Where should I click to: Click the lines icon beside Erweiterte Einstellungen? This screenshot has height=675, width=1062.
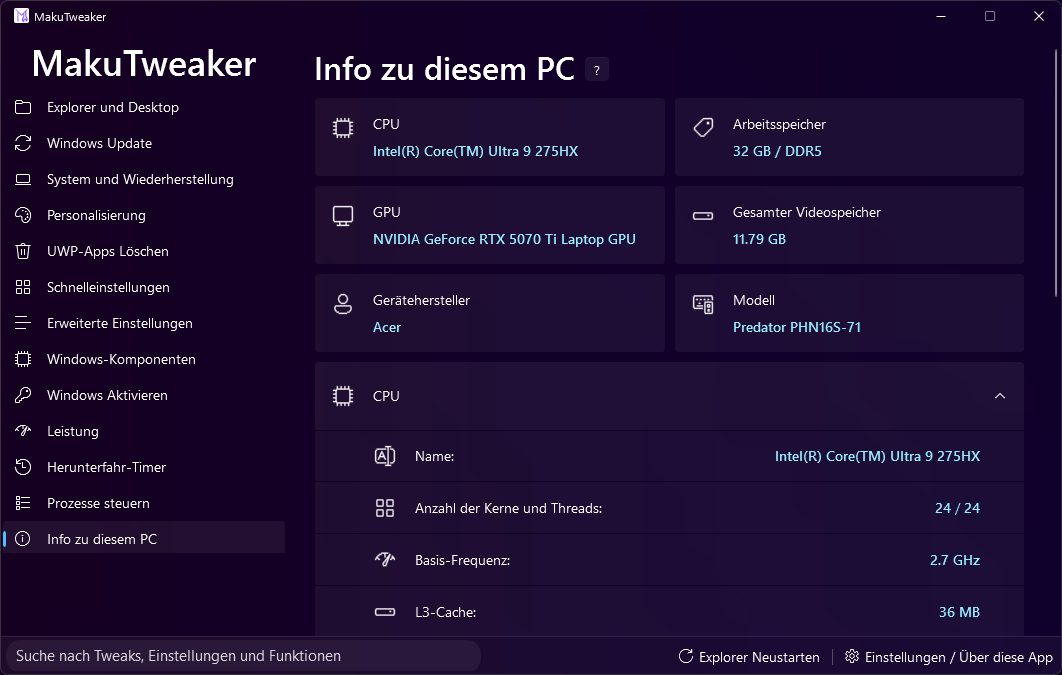point(23,323)
